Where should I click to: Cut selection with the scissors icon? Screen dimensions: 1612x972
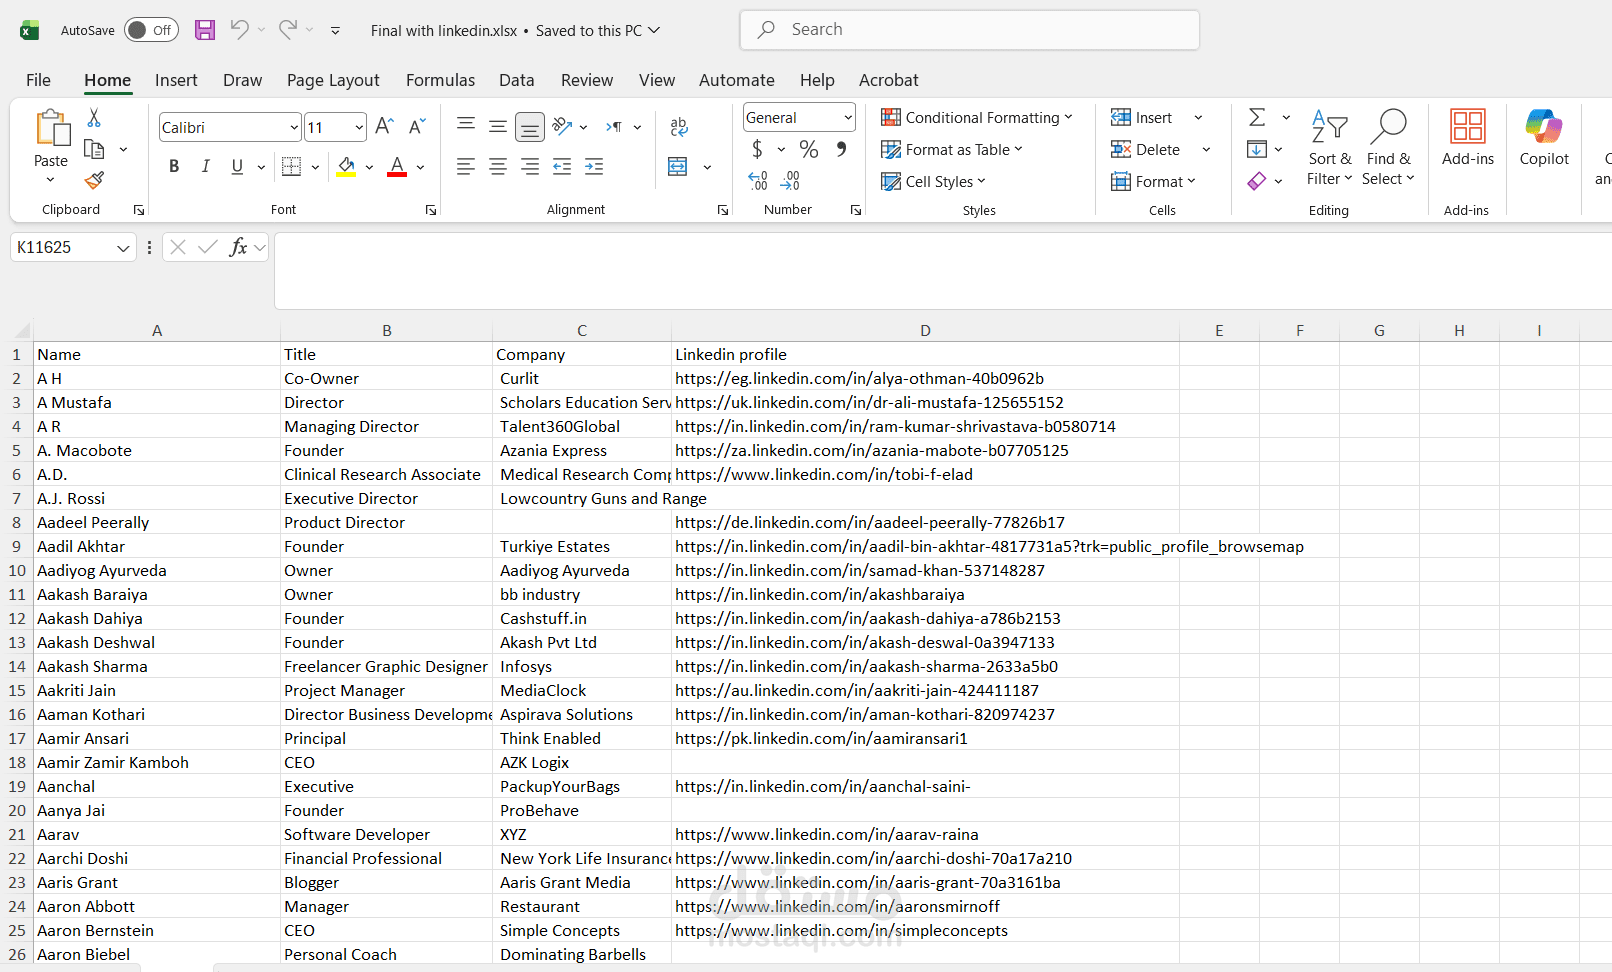pyautogui.click(x=94, y=118)
